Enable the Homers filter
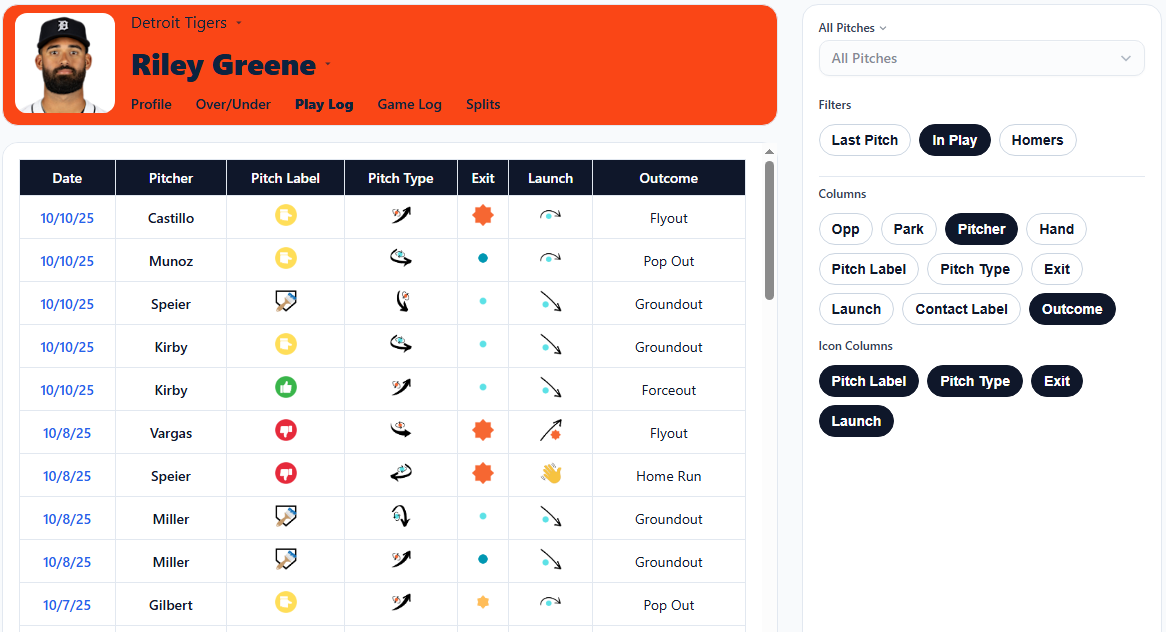The height and width of the screenshot is (632, 1166). pyautogui.click(x=1037, y=140)
